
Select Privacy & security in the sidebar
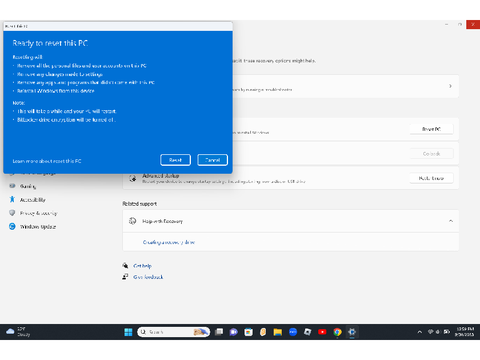[38, 213]
